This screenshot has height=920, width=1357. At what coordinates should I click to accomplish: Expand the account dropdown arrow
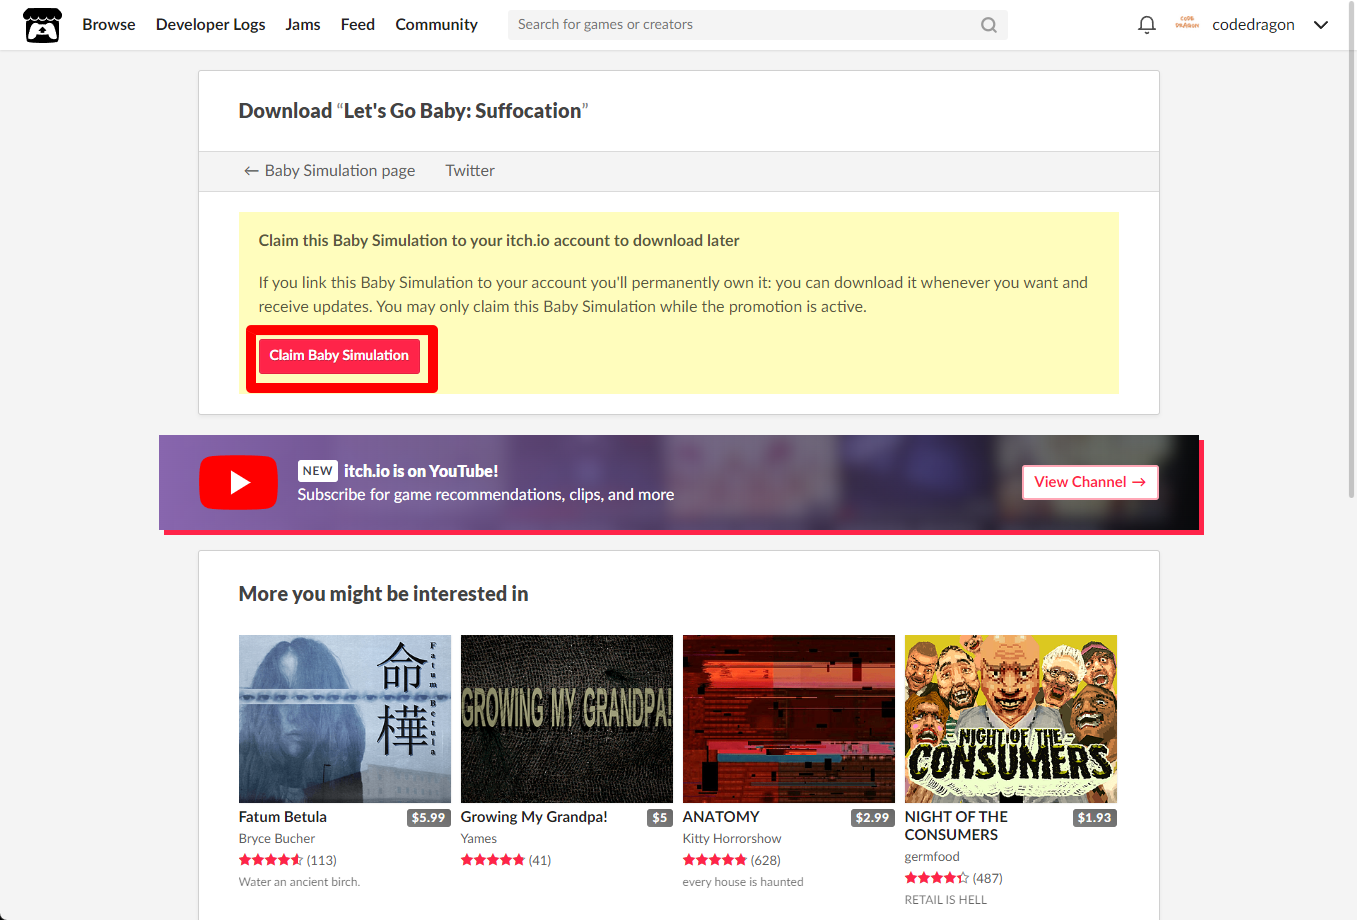1321,25
